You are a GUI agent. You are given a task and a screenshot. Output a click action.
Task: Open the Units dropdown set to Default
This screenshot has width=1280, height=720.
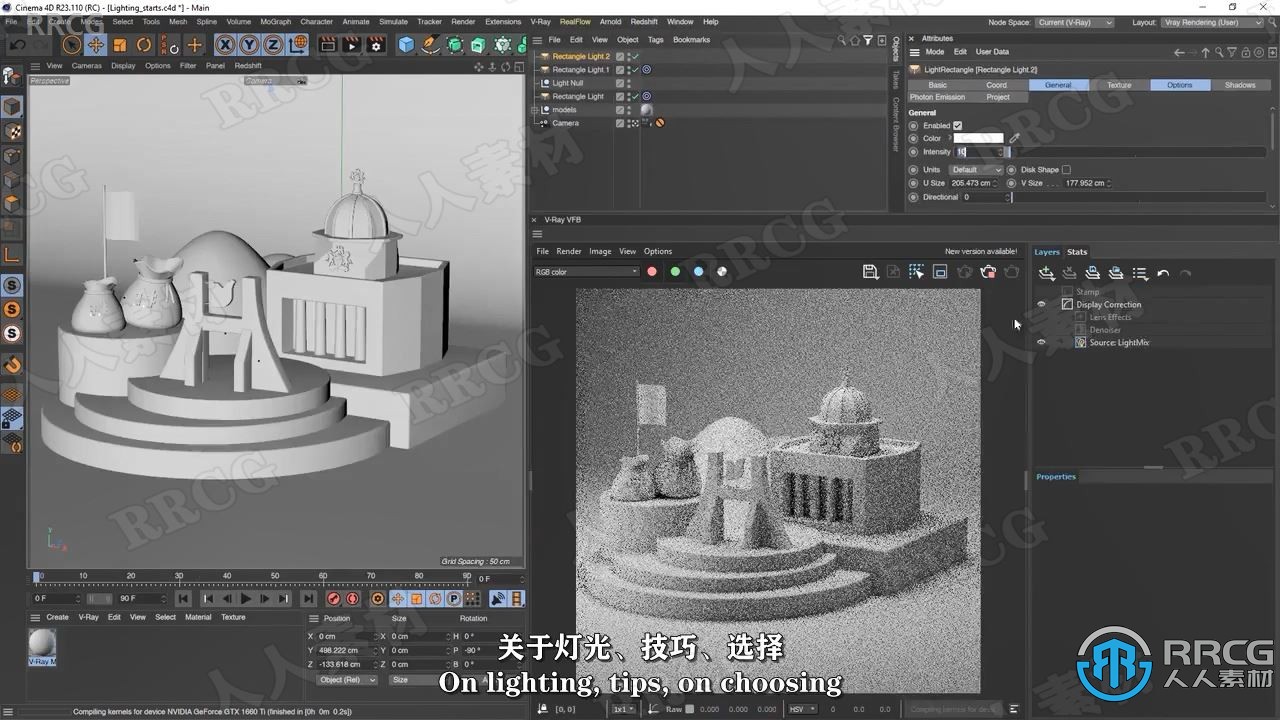975,170
